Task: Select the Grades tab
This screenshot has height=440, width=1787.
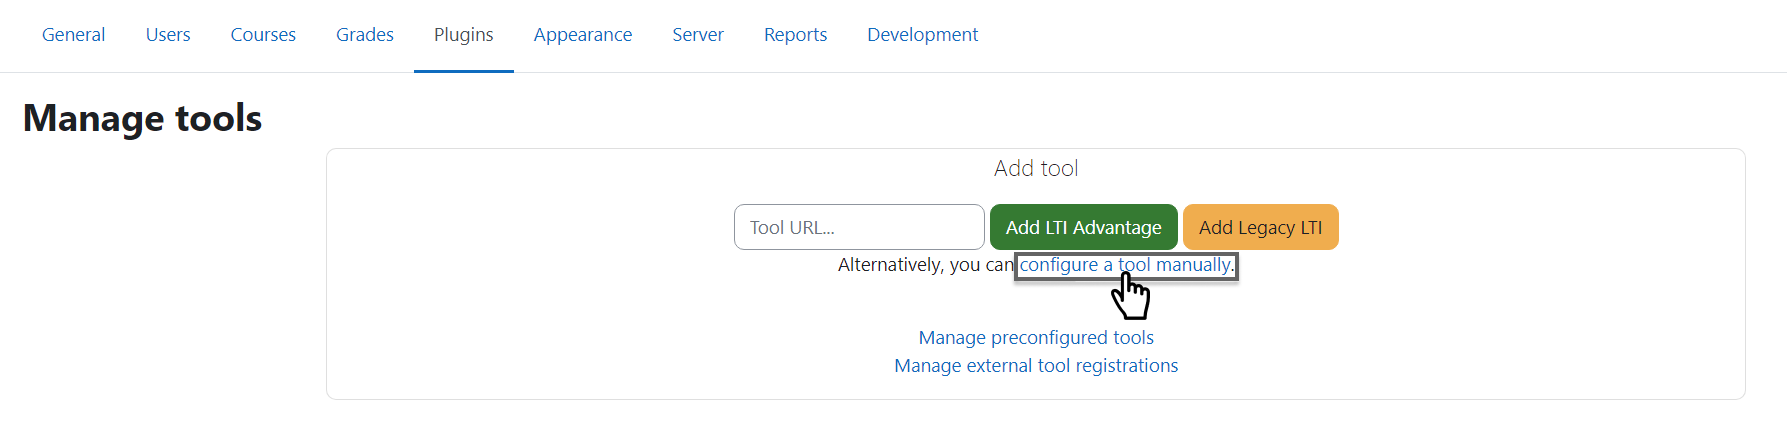Action: (365, 35)
